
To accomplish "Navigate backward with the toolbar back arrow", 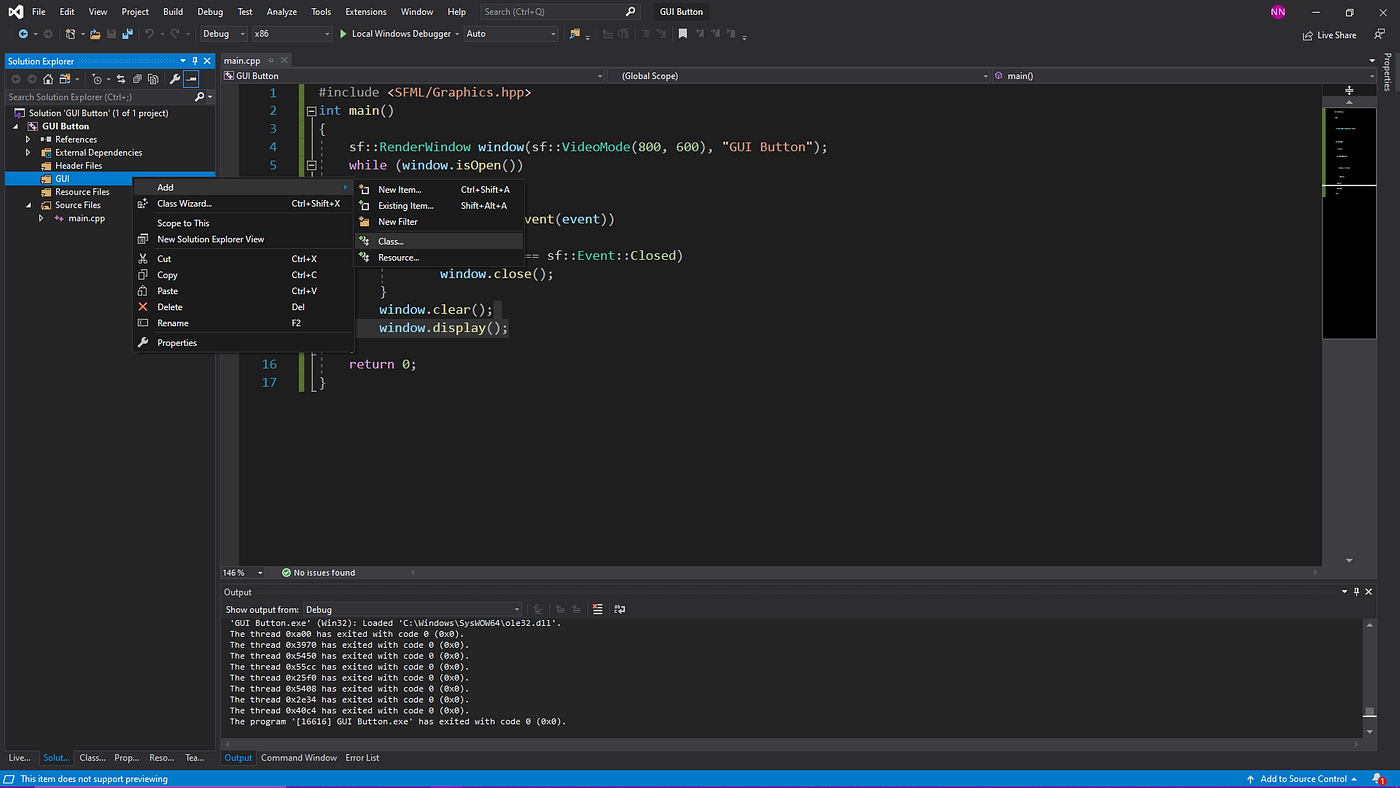I will pyautogui.click(x=22, y=34).
